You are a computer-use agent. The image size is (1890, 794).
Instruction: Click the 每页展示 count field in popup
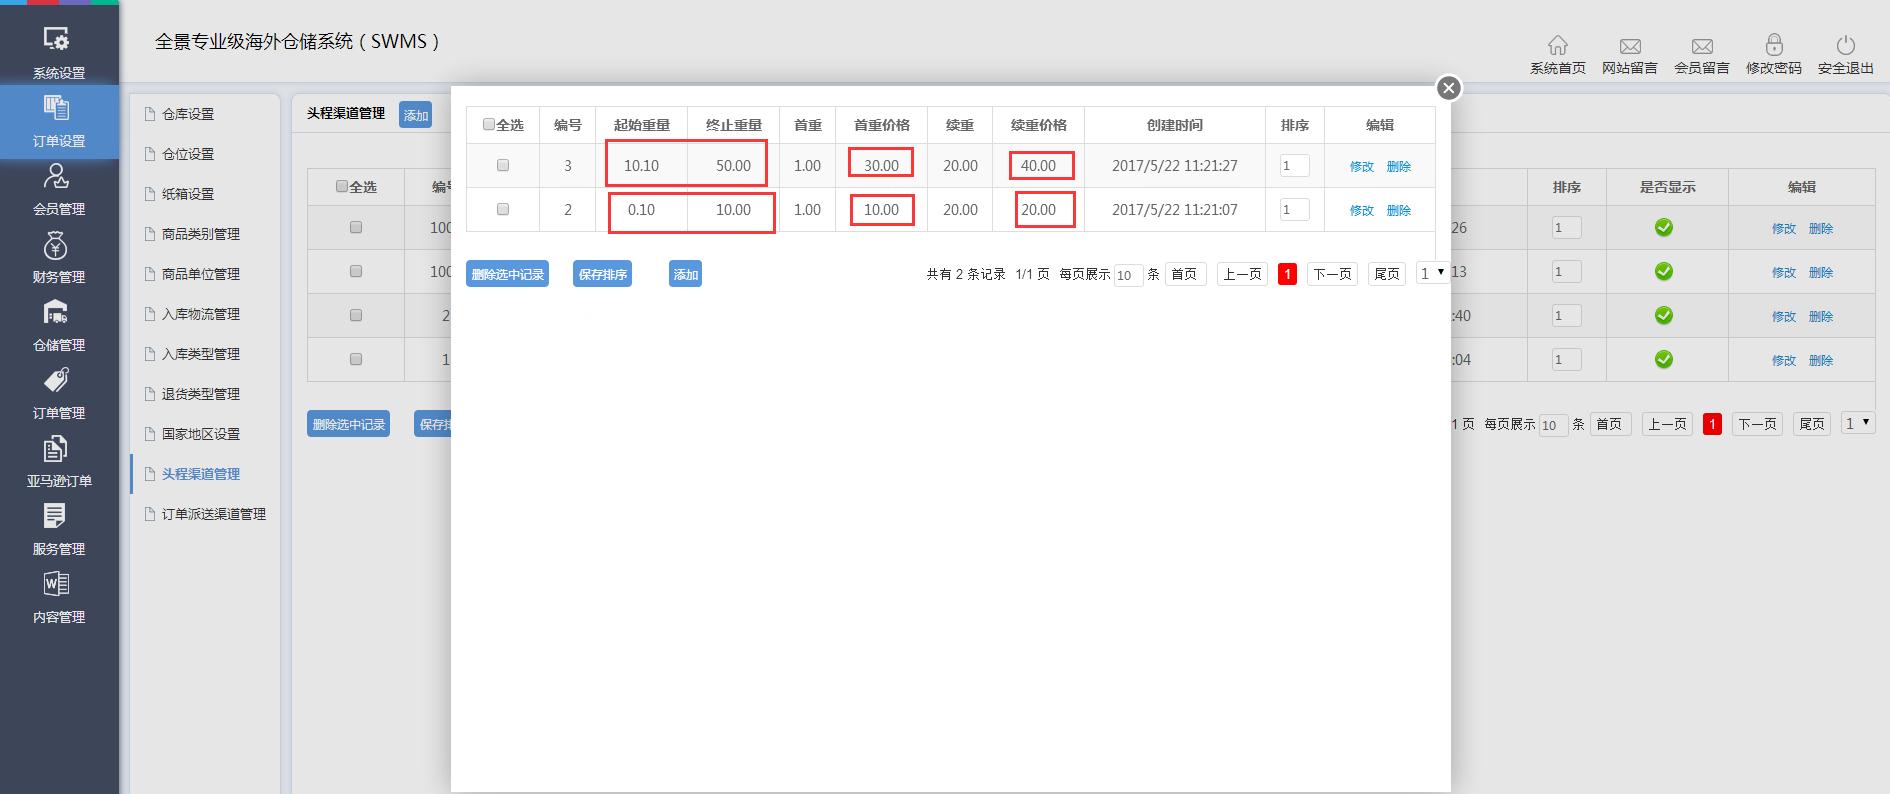coord(1127,275)
